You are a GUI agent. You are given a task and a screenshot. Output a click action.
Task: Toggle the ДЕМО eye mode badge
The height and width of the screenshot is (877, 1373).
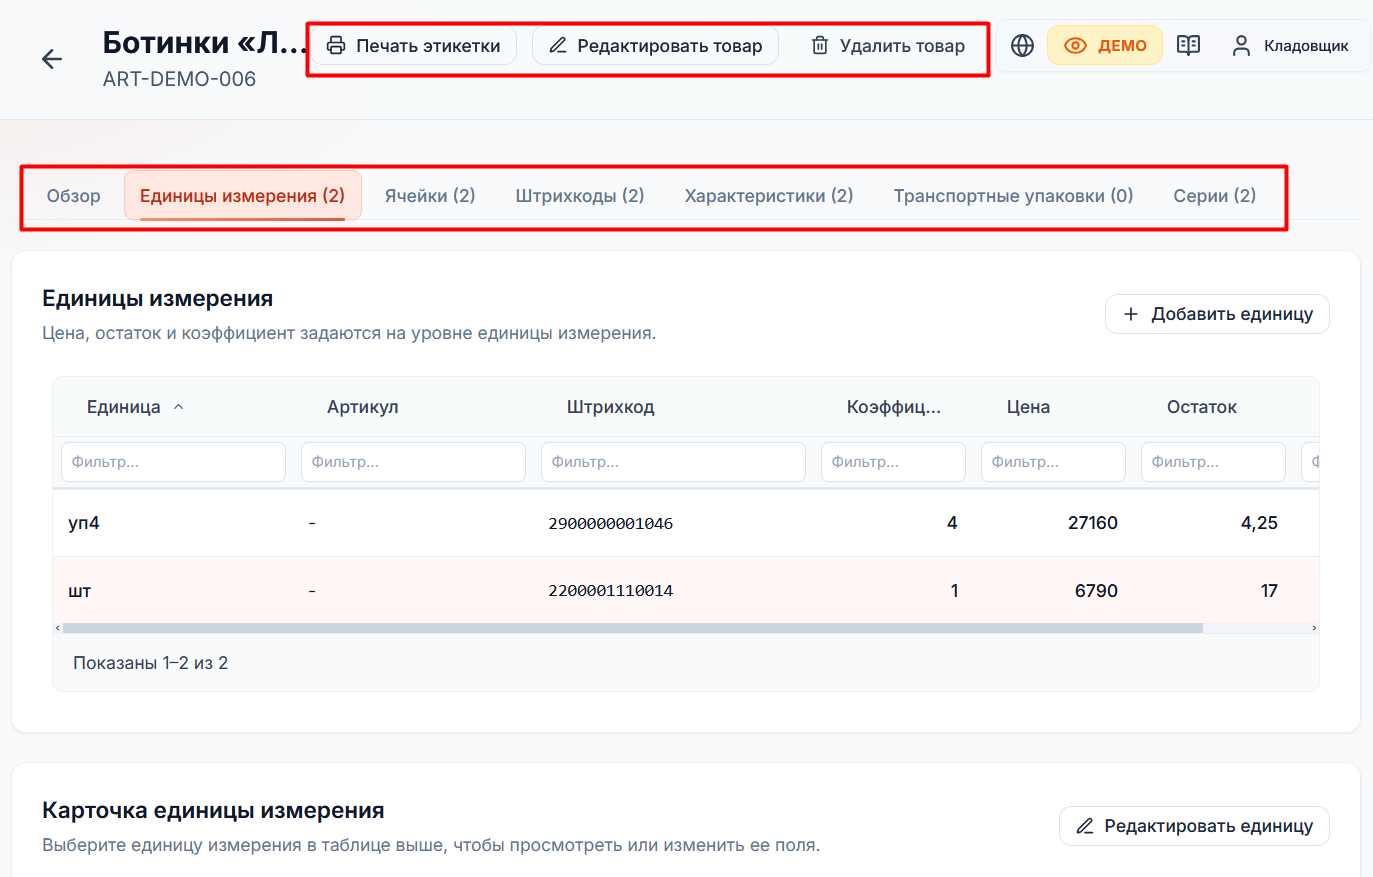pos(1105,46)
